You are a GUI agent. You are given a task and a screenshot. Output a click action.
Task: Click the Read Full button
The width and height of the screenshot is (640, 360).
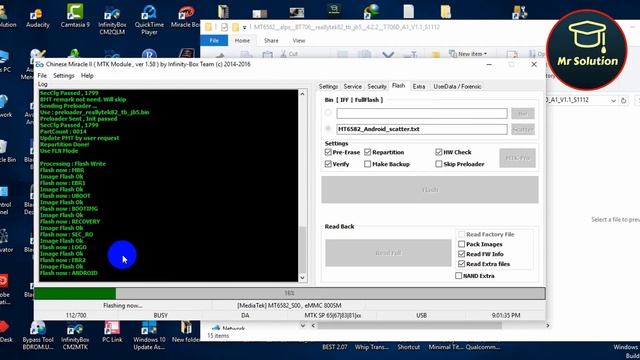tap(388, 253)
